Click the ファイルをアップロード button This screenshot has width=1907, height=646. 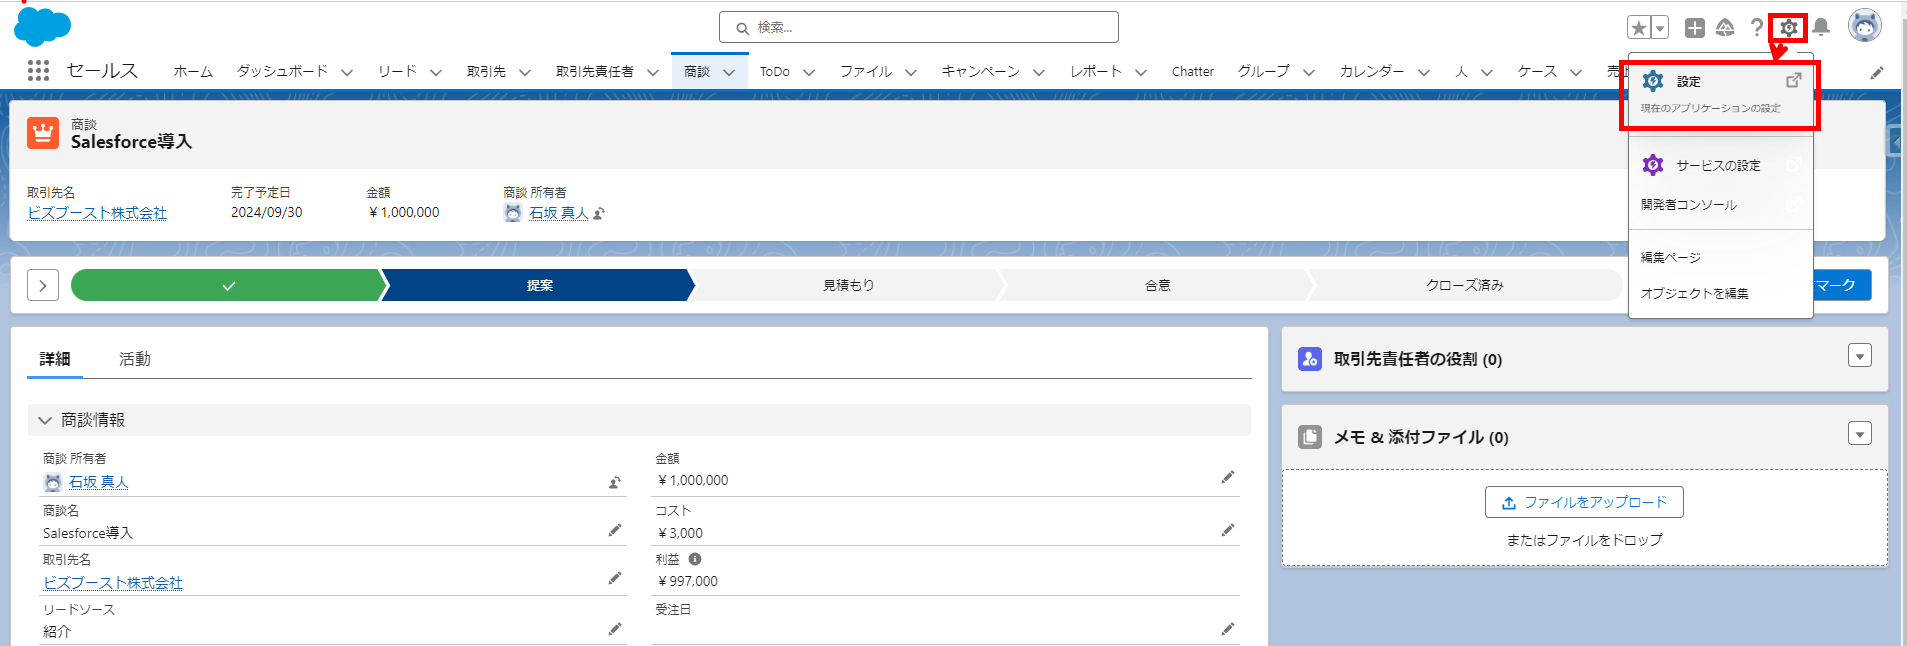(x=1584, y=502)
